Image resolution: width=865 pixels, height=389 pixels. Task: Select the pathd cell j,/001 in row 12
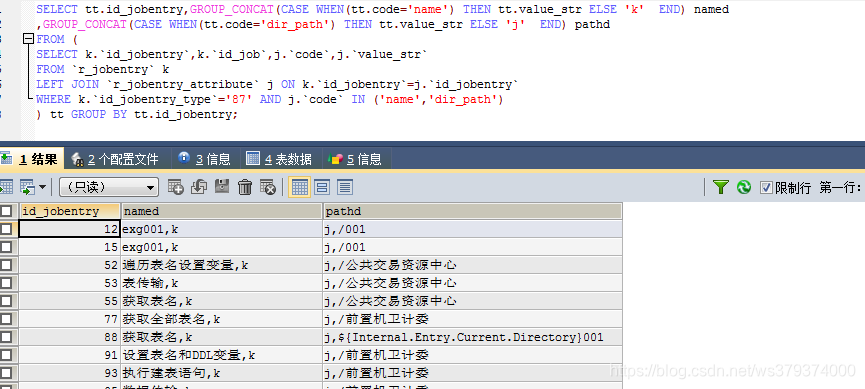[473, 229]
